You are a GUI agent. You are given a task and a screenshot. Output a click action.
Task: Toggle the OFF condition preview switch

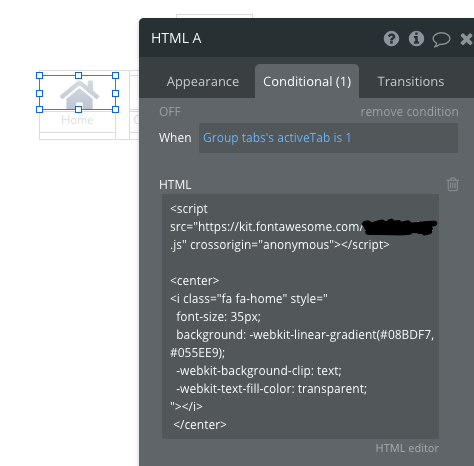click(x=170, y=112)
